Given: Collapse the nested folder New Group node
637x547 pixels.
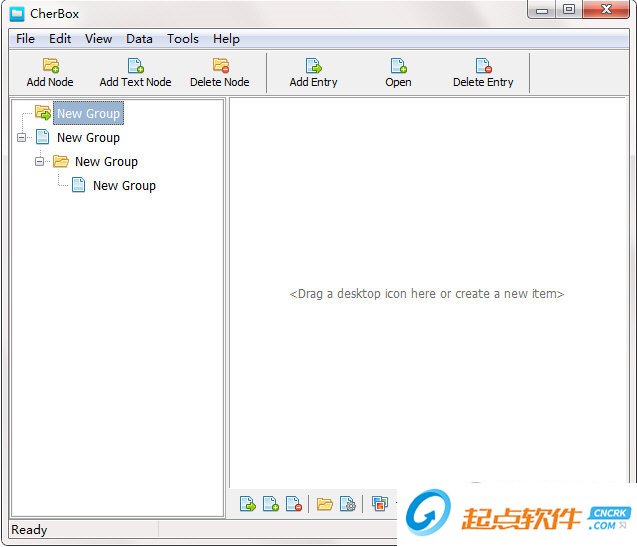Looking at the screenshot, I should coord(39,161).
